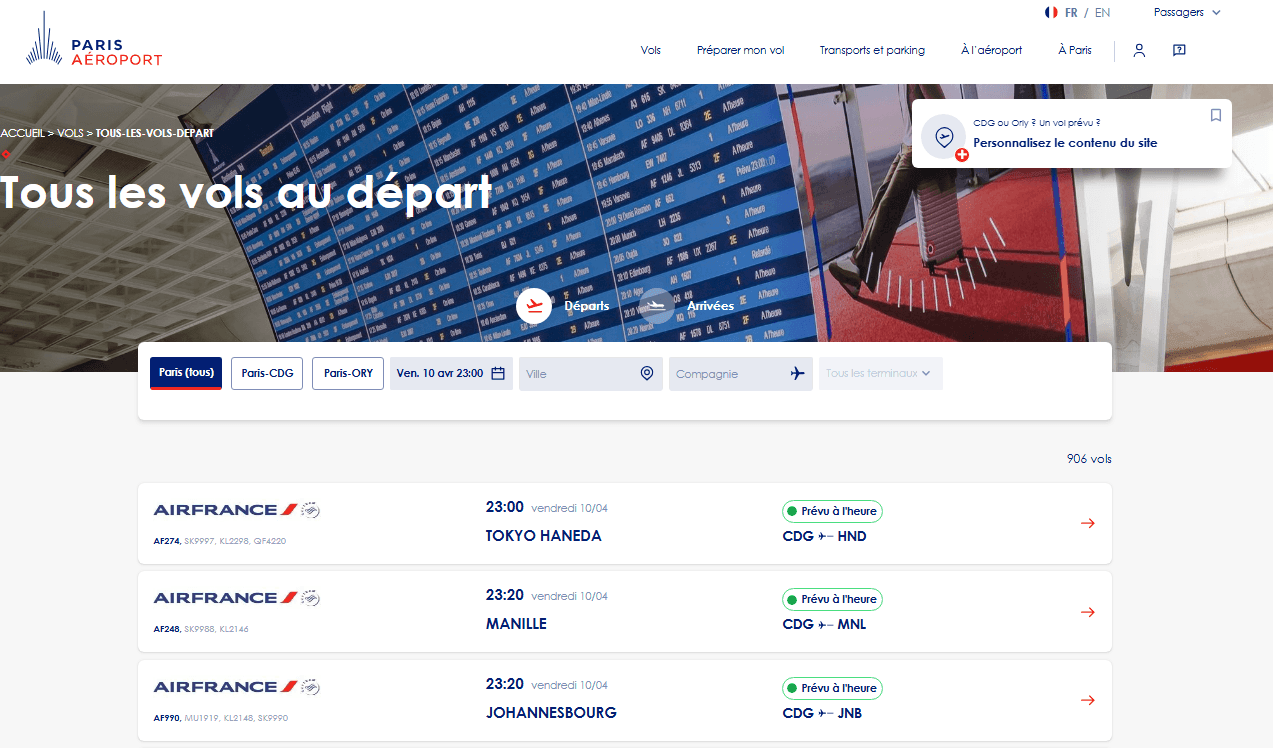
Task: Switch to the Arrivées tab label
Action: (x=710, y=306)
